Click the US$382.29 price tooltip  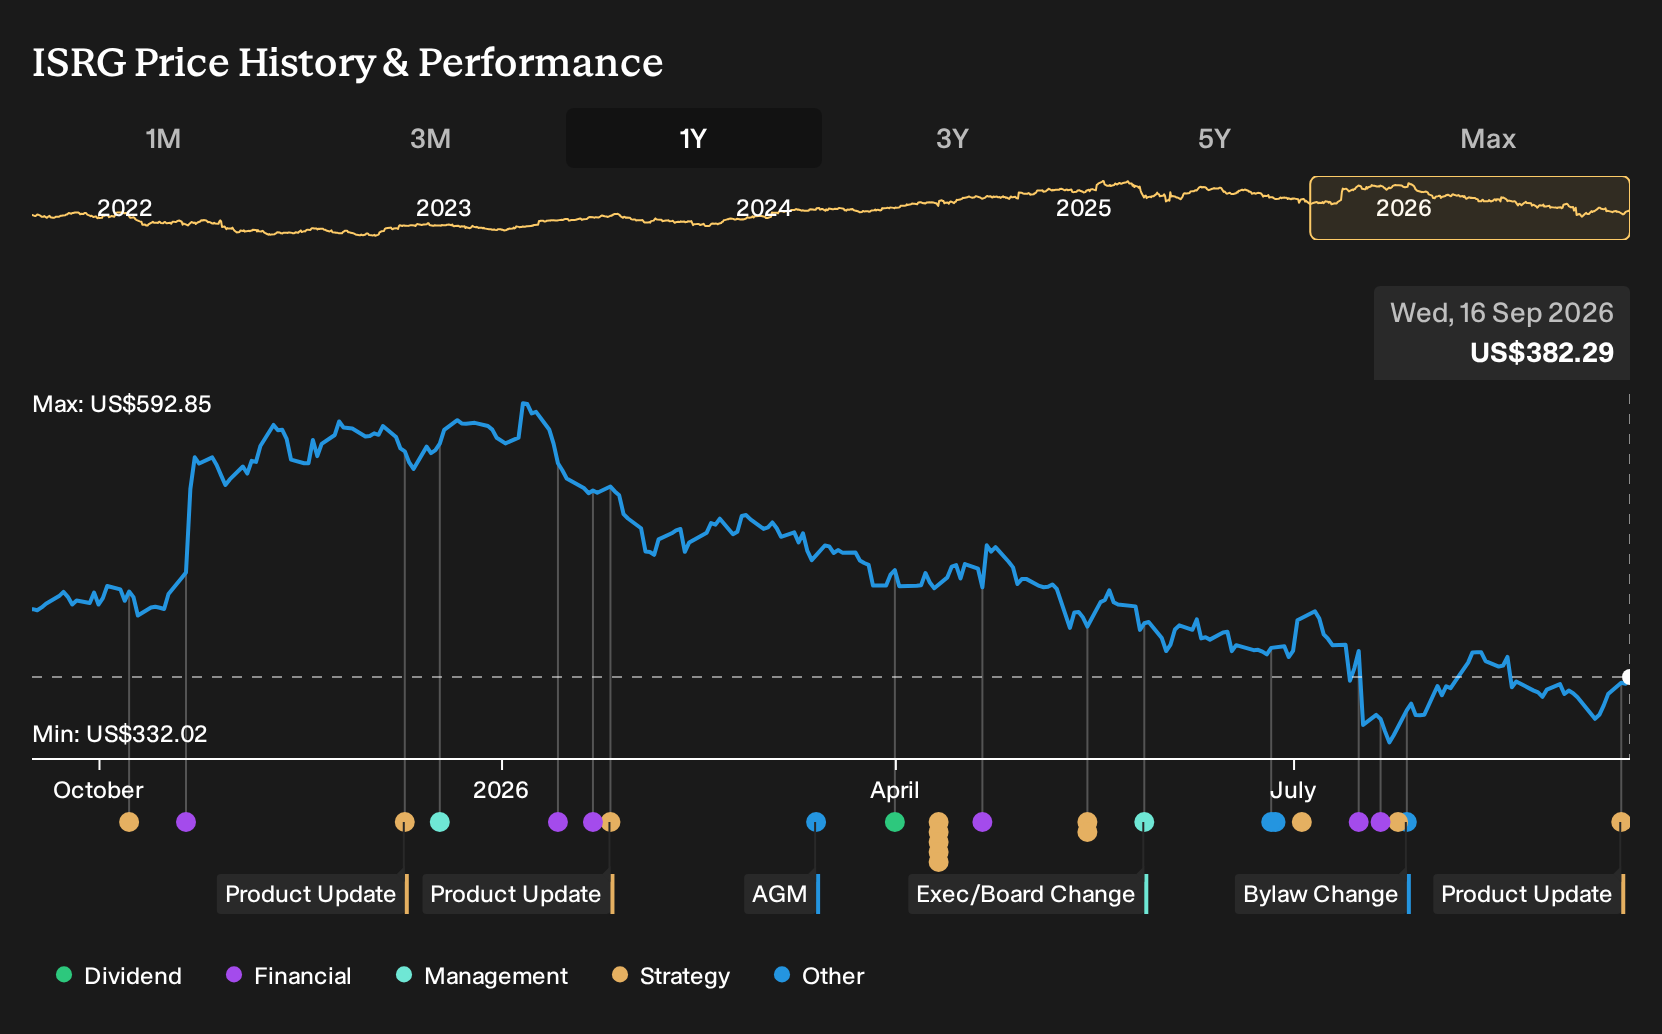click(x=1502, y=333)
